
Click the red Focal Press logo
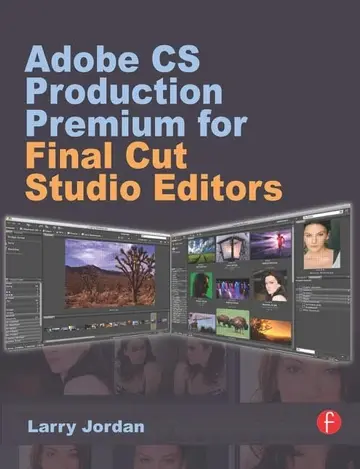pos(329,422)
